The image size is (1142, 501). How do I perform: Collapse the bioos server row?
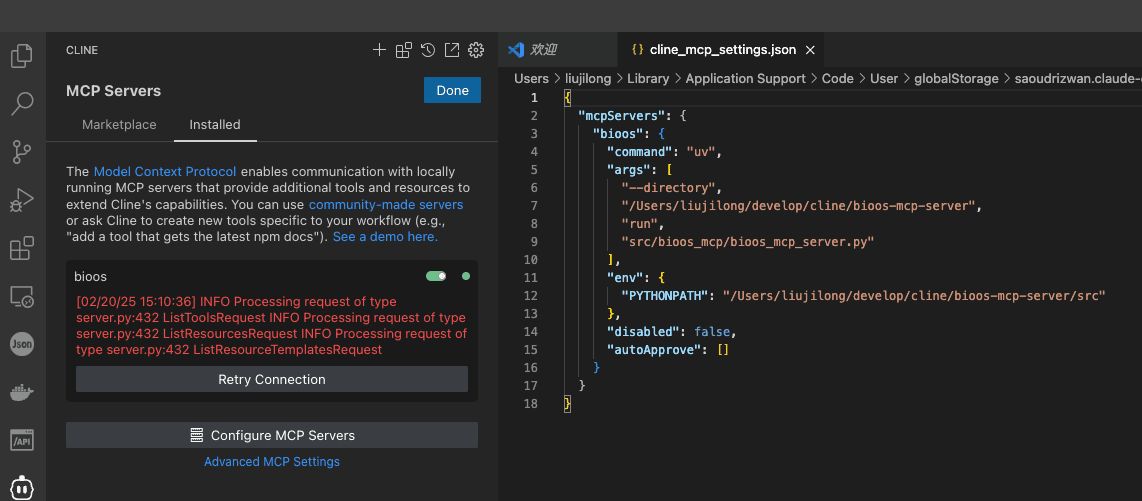pyautogui.click(x=272, y=277)
